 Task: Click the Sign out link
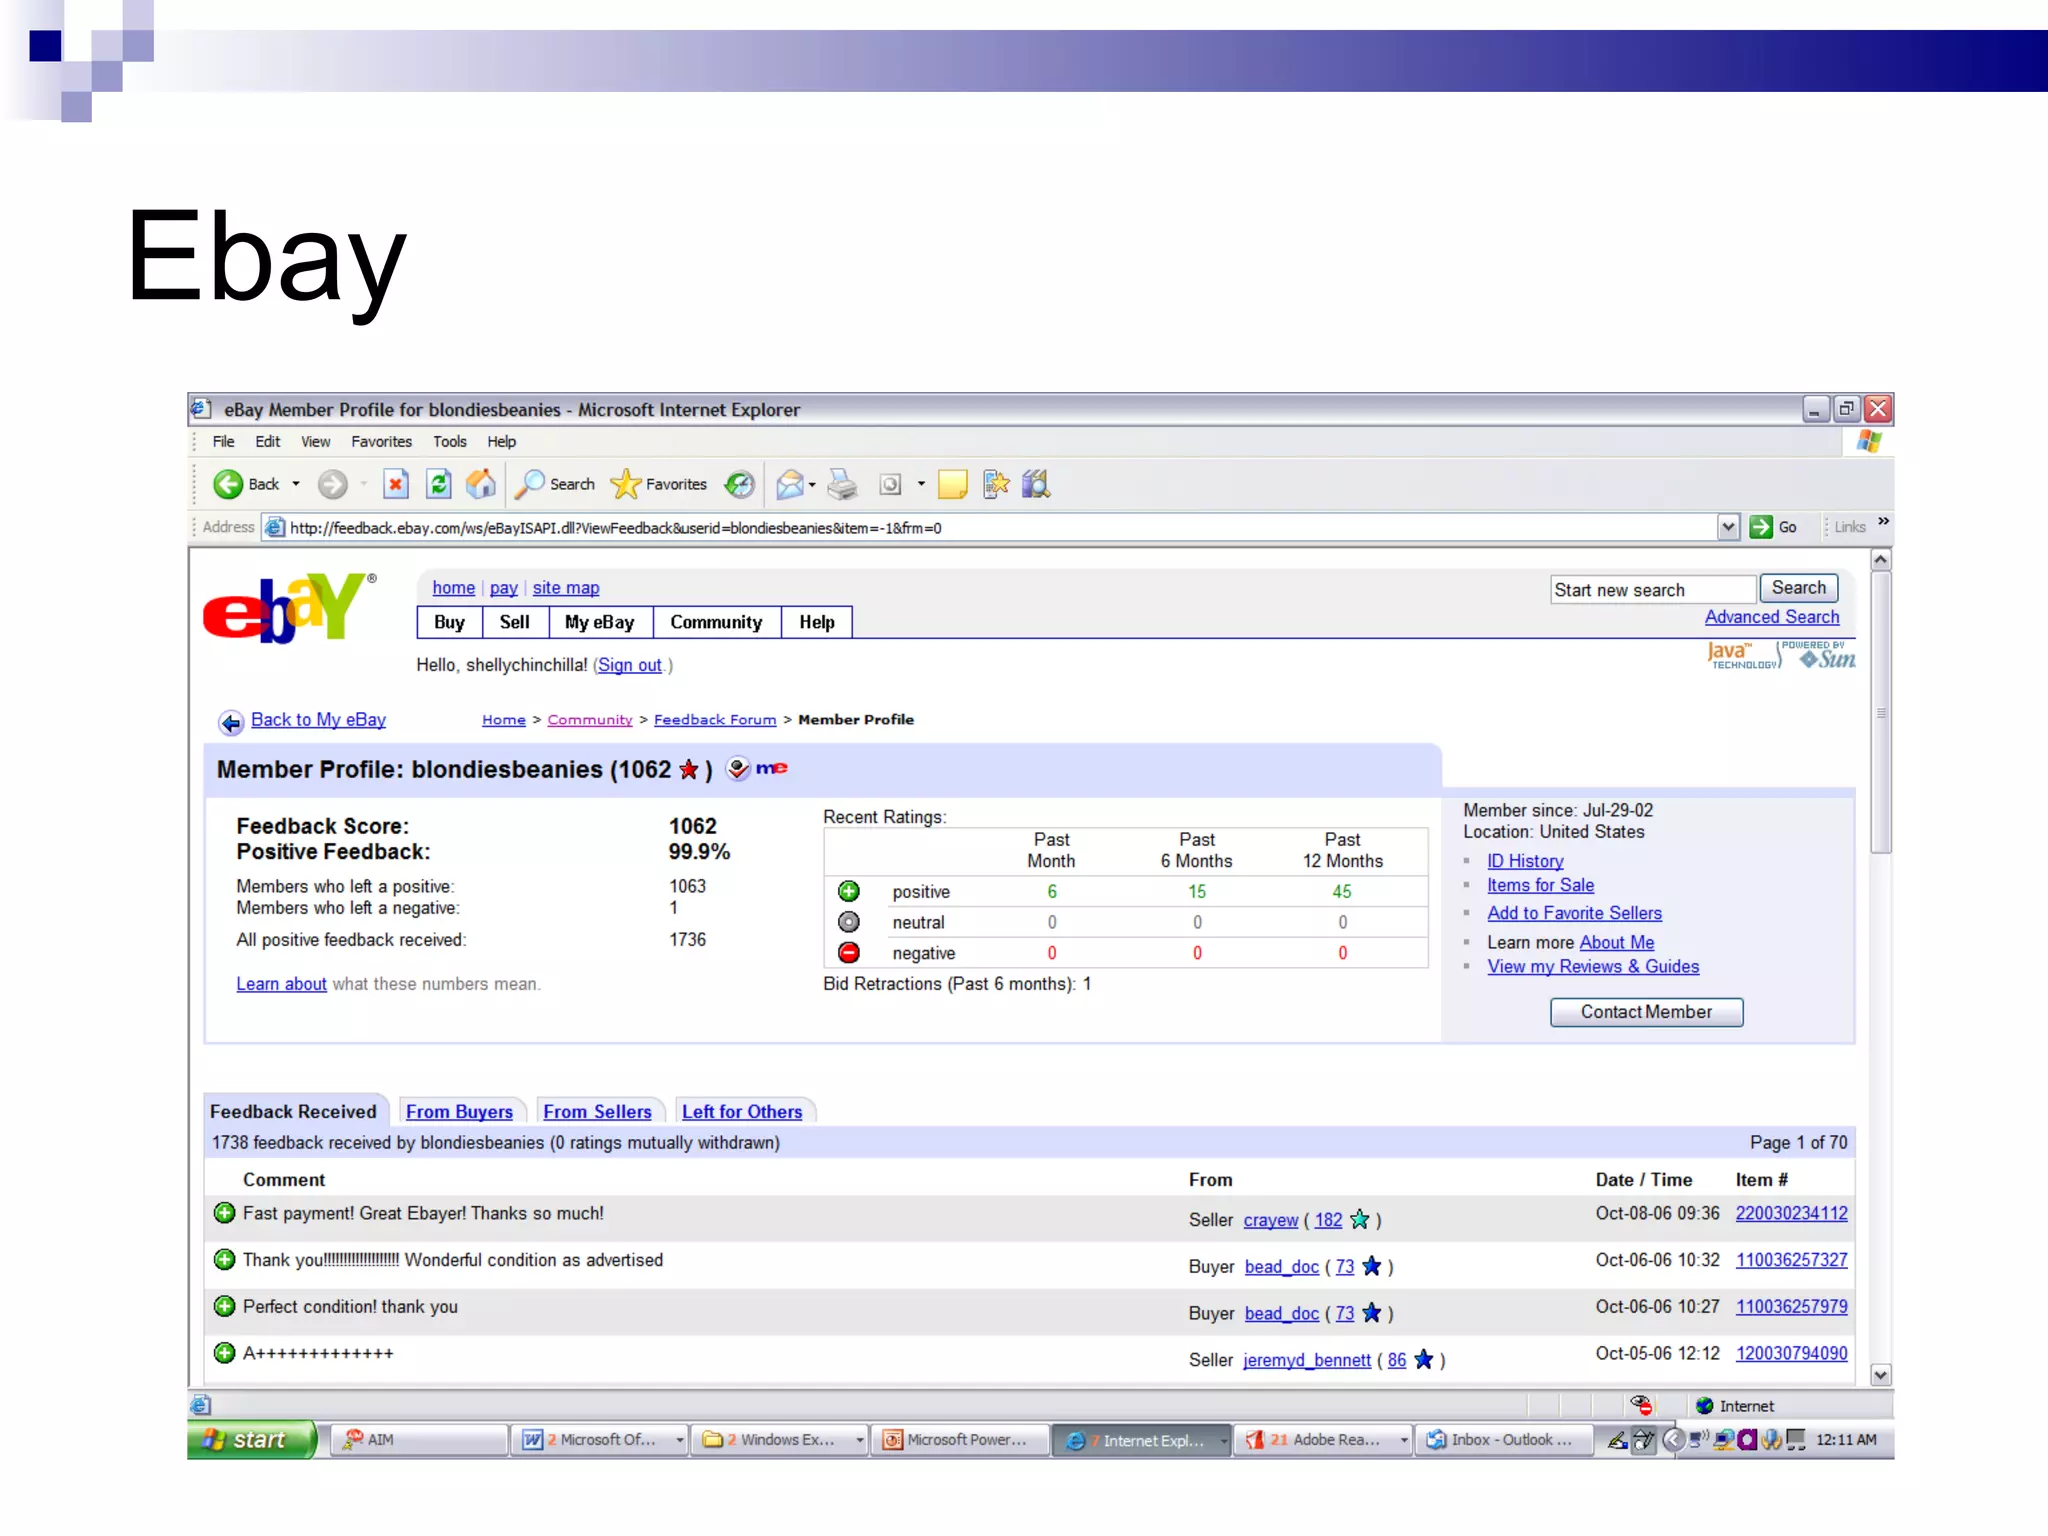630,665
